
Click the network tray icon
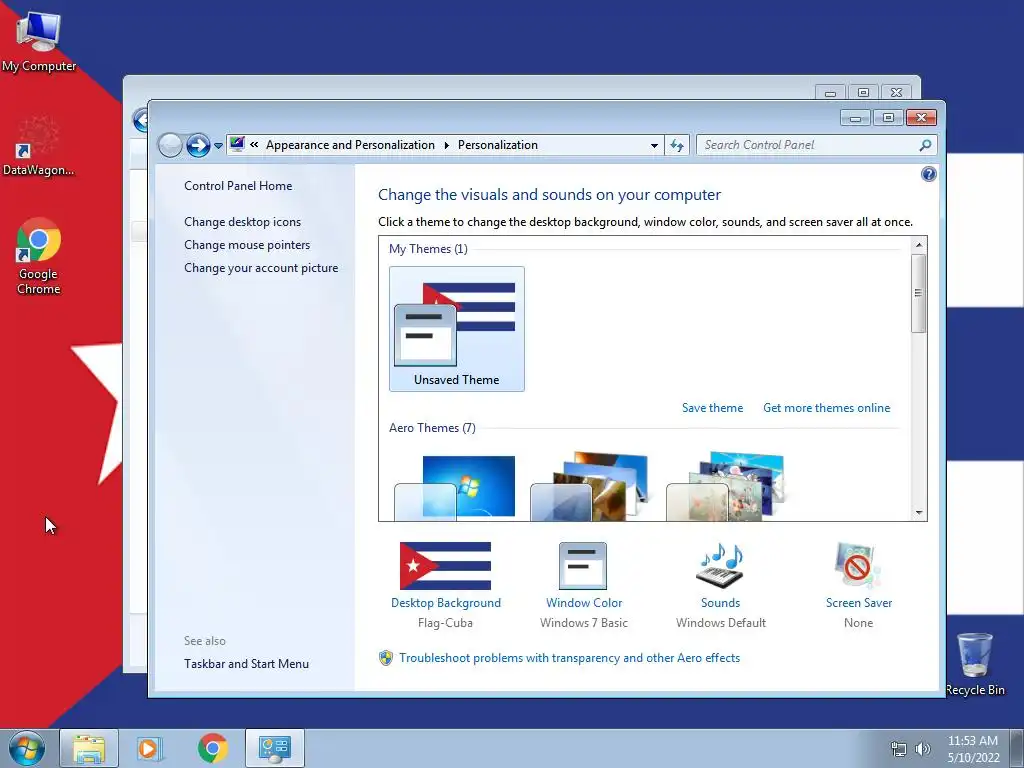click(x=899, y=749)
